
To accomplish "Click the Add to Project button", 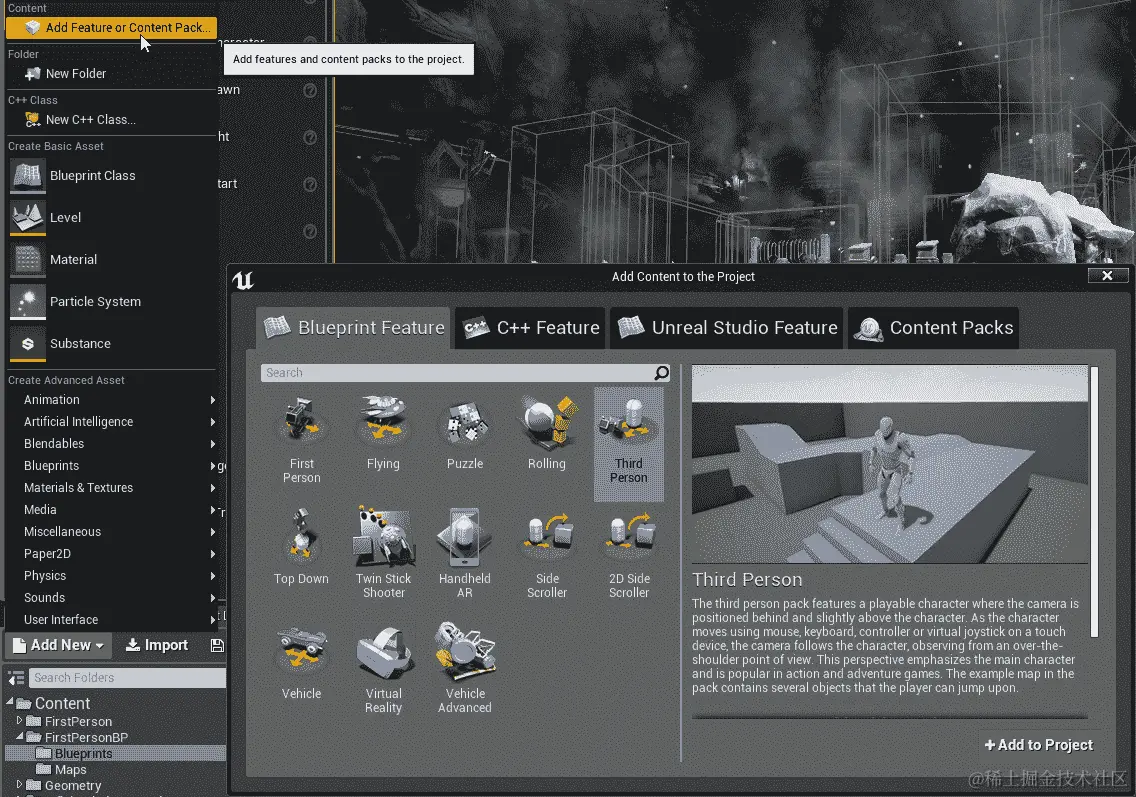I will click(x=1038, y=745).
